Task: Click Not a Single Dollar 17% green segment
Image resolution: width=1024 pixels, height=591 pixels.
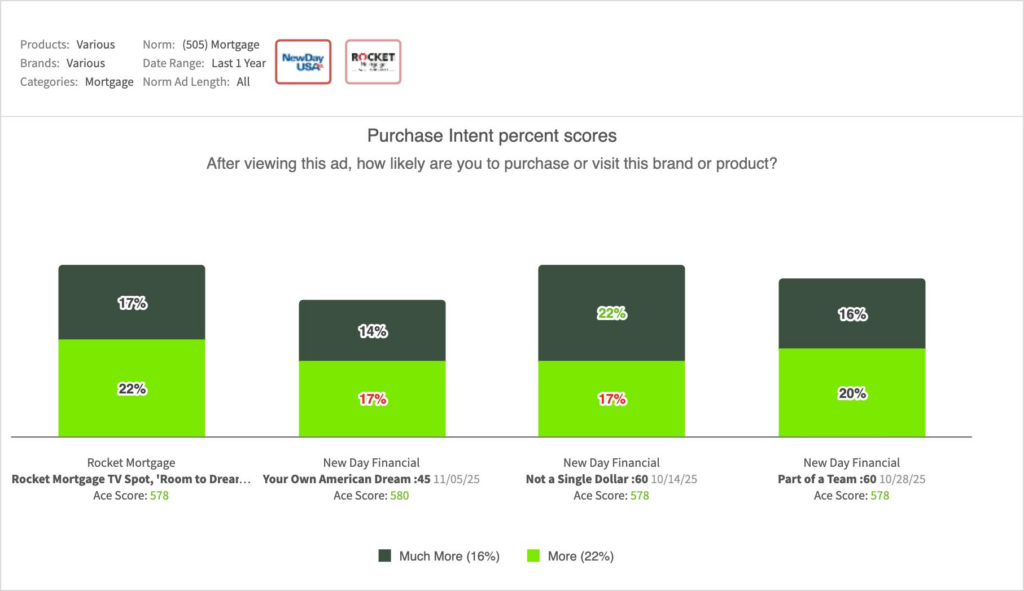Action: coord(611,398)
